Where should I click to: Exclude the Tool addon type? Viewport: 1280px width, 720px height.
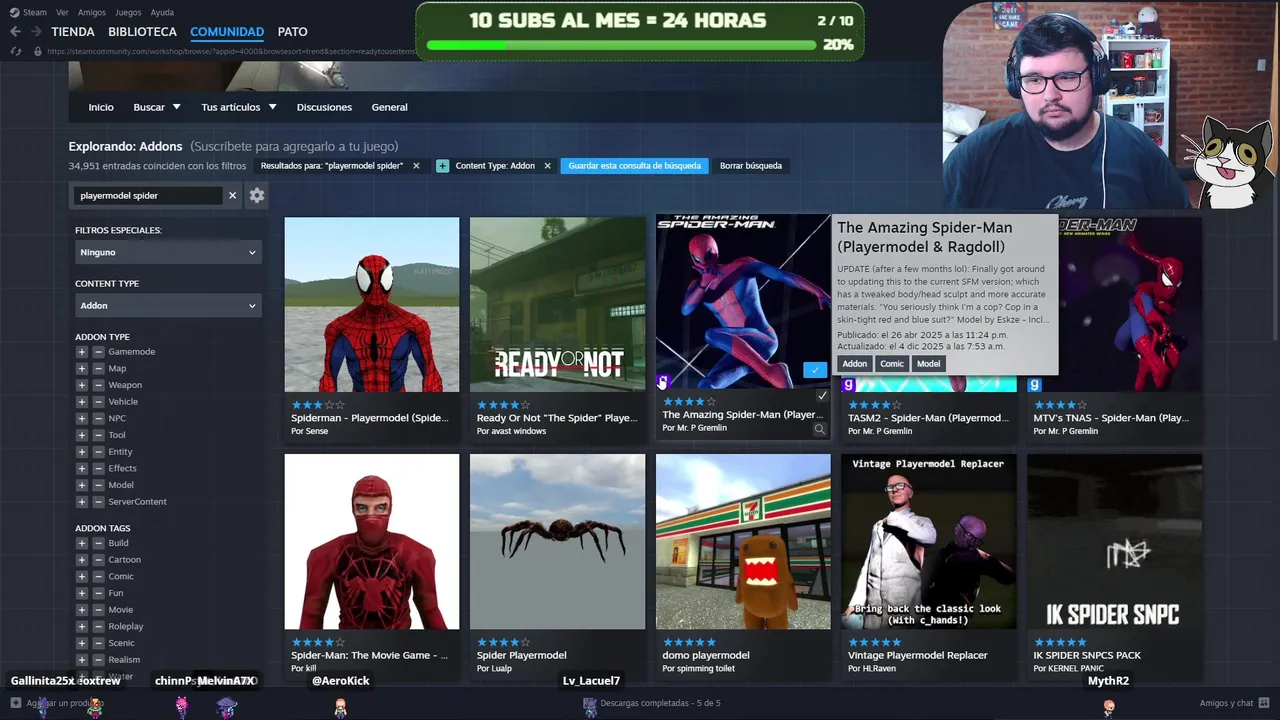click(x=98, y=435)
